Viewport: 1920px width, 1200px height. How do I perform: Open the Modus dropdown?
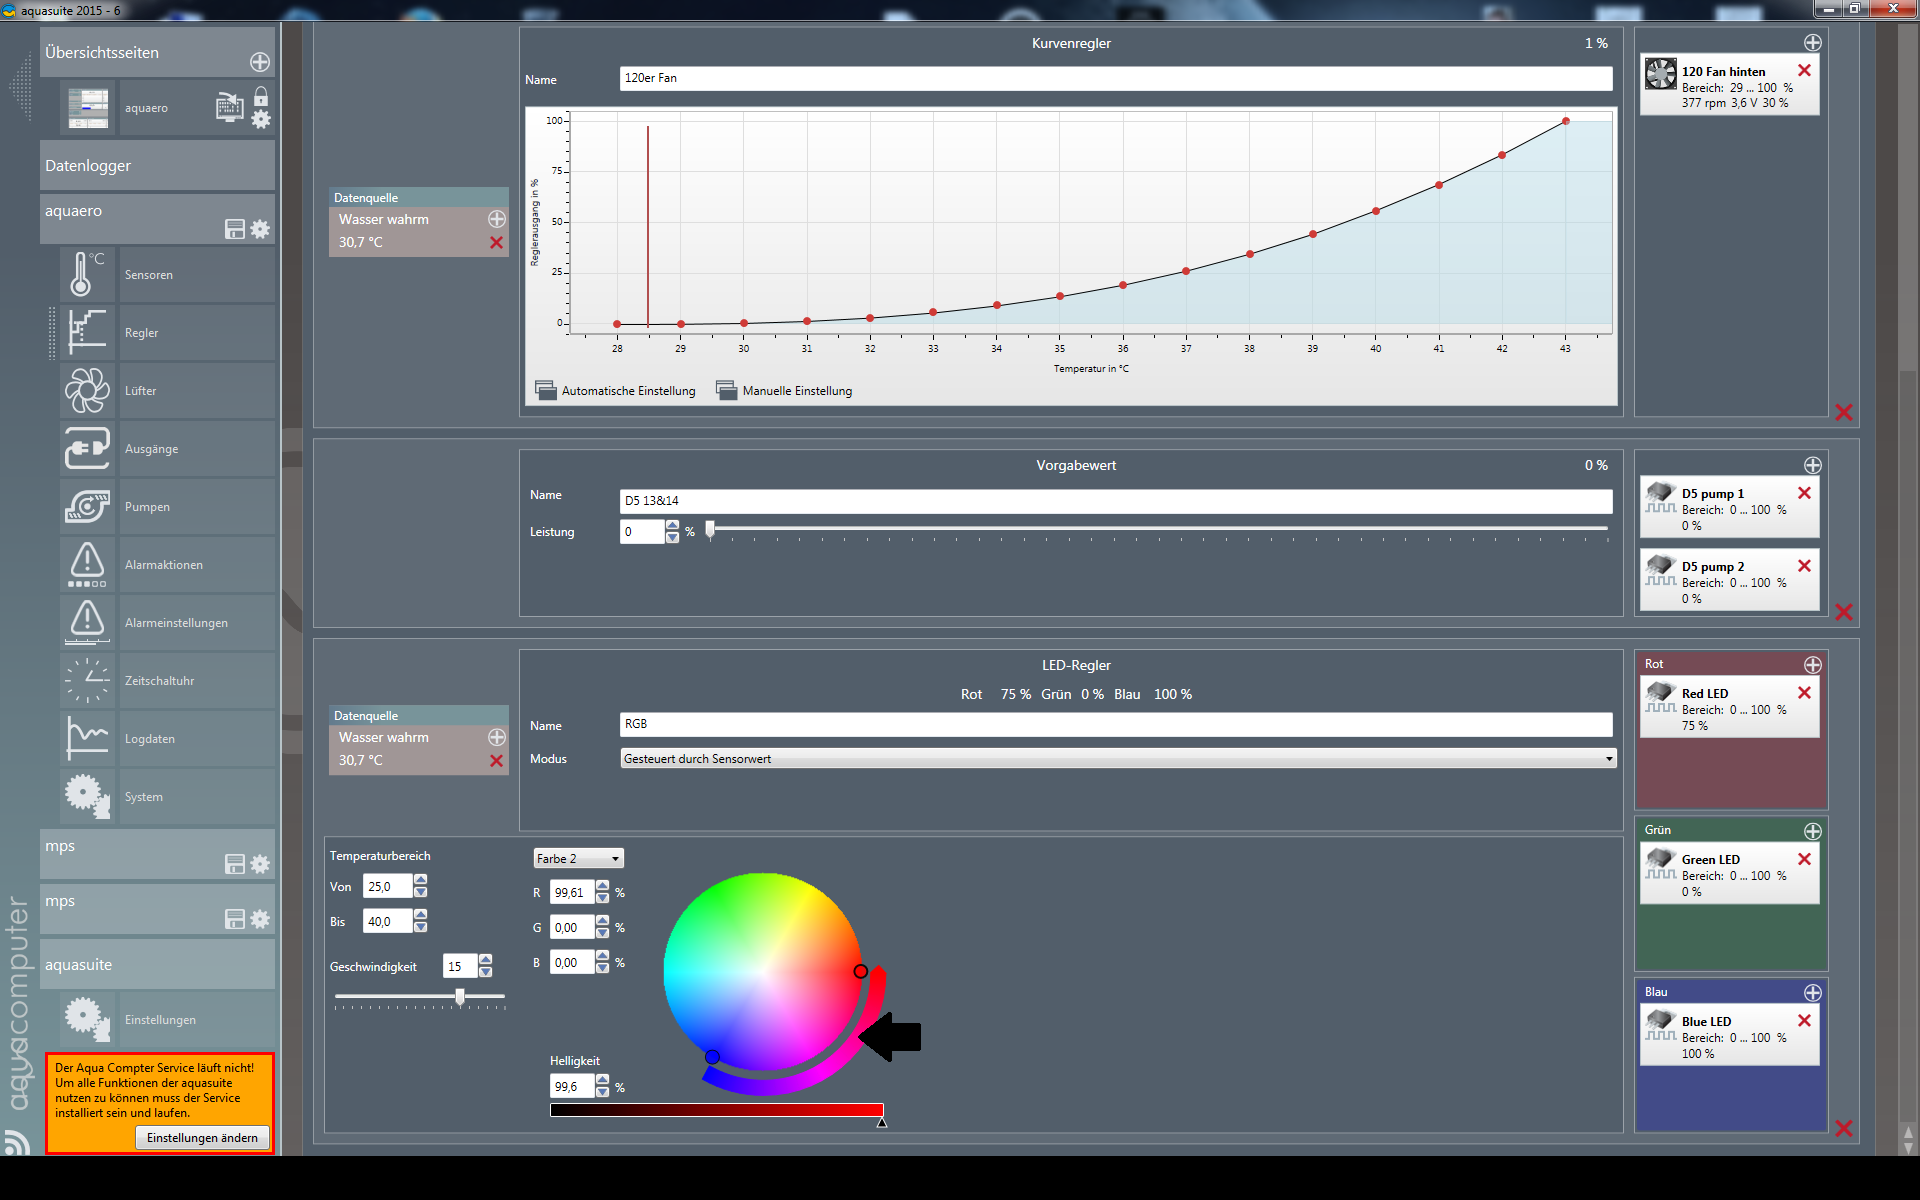pos(1117,759)
